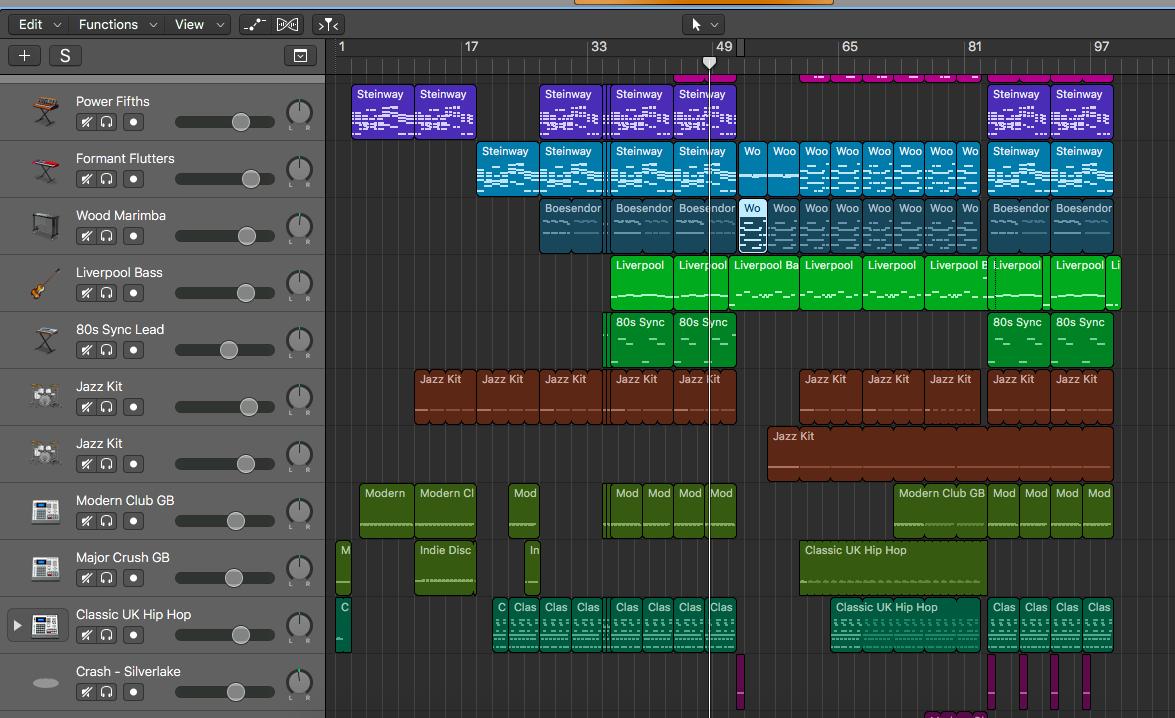Record-enable the Classic UK Hip Hop track

pyautogui.click(x=133, y=635)
